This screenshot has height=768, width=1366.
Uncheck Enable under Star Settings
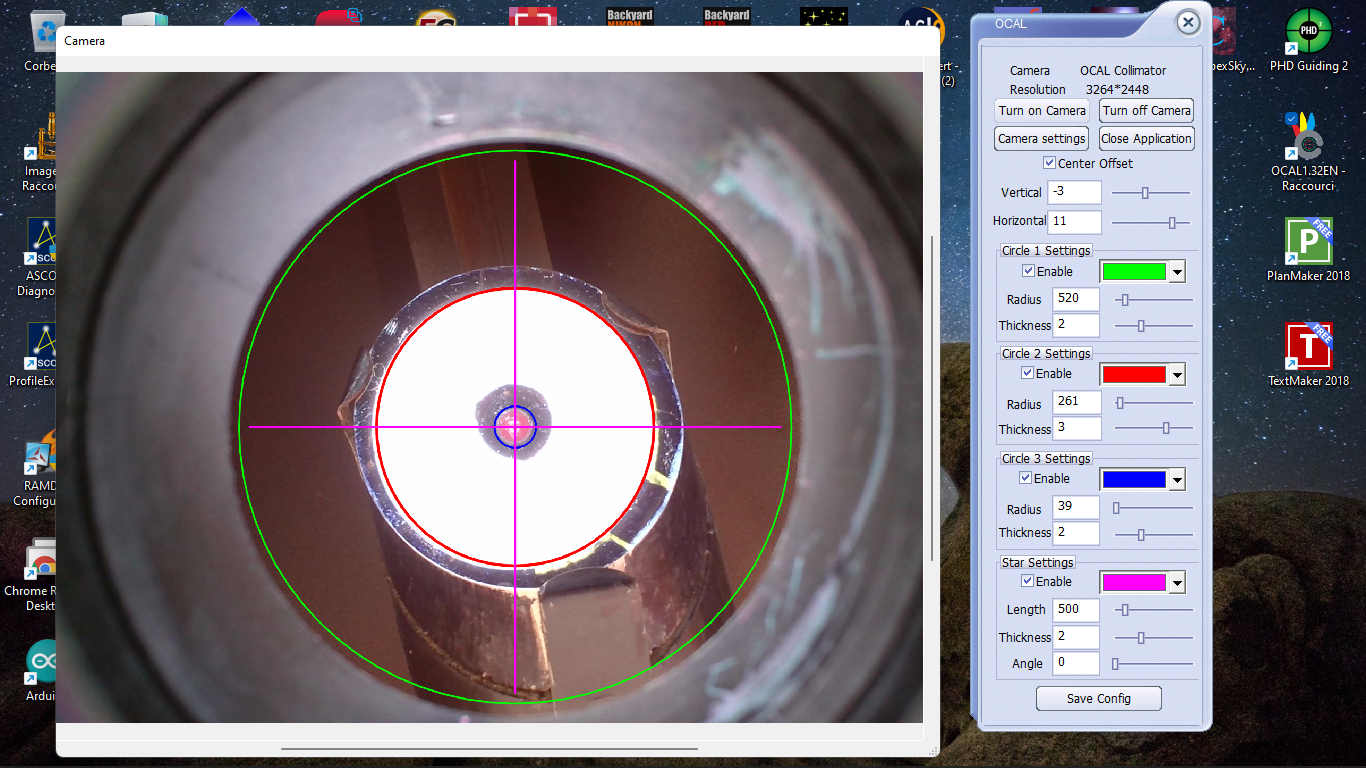[1028, 581]
